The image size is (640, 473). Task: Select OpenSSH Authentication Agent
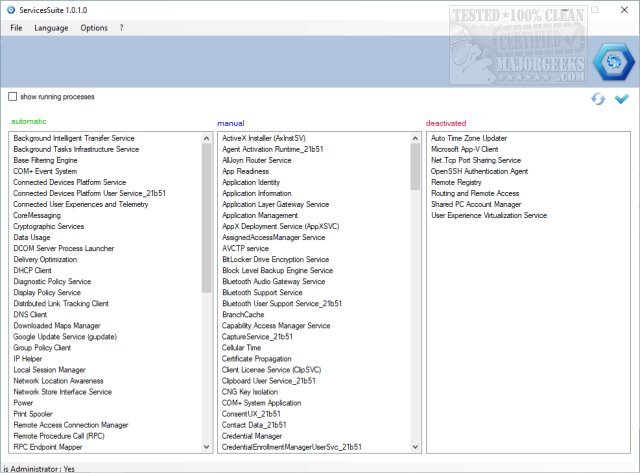pyautogui.click(x=479, y=171)
